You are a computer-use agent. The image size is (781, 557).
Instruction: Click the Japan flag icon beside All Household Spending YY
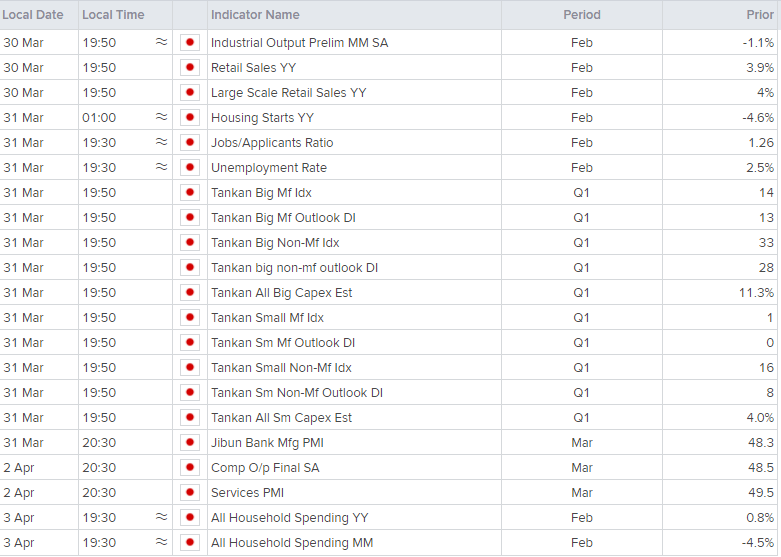(x=190, y=517)
